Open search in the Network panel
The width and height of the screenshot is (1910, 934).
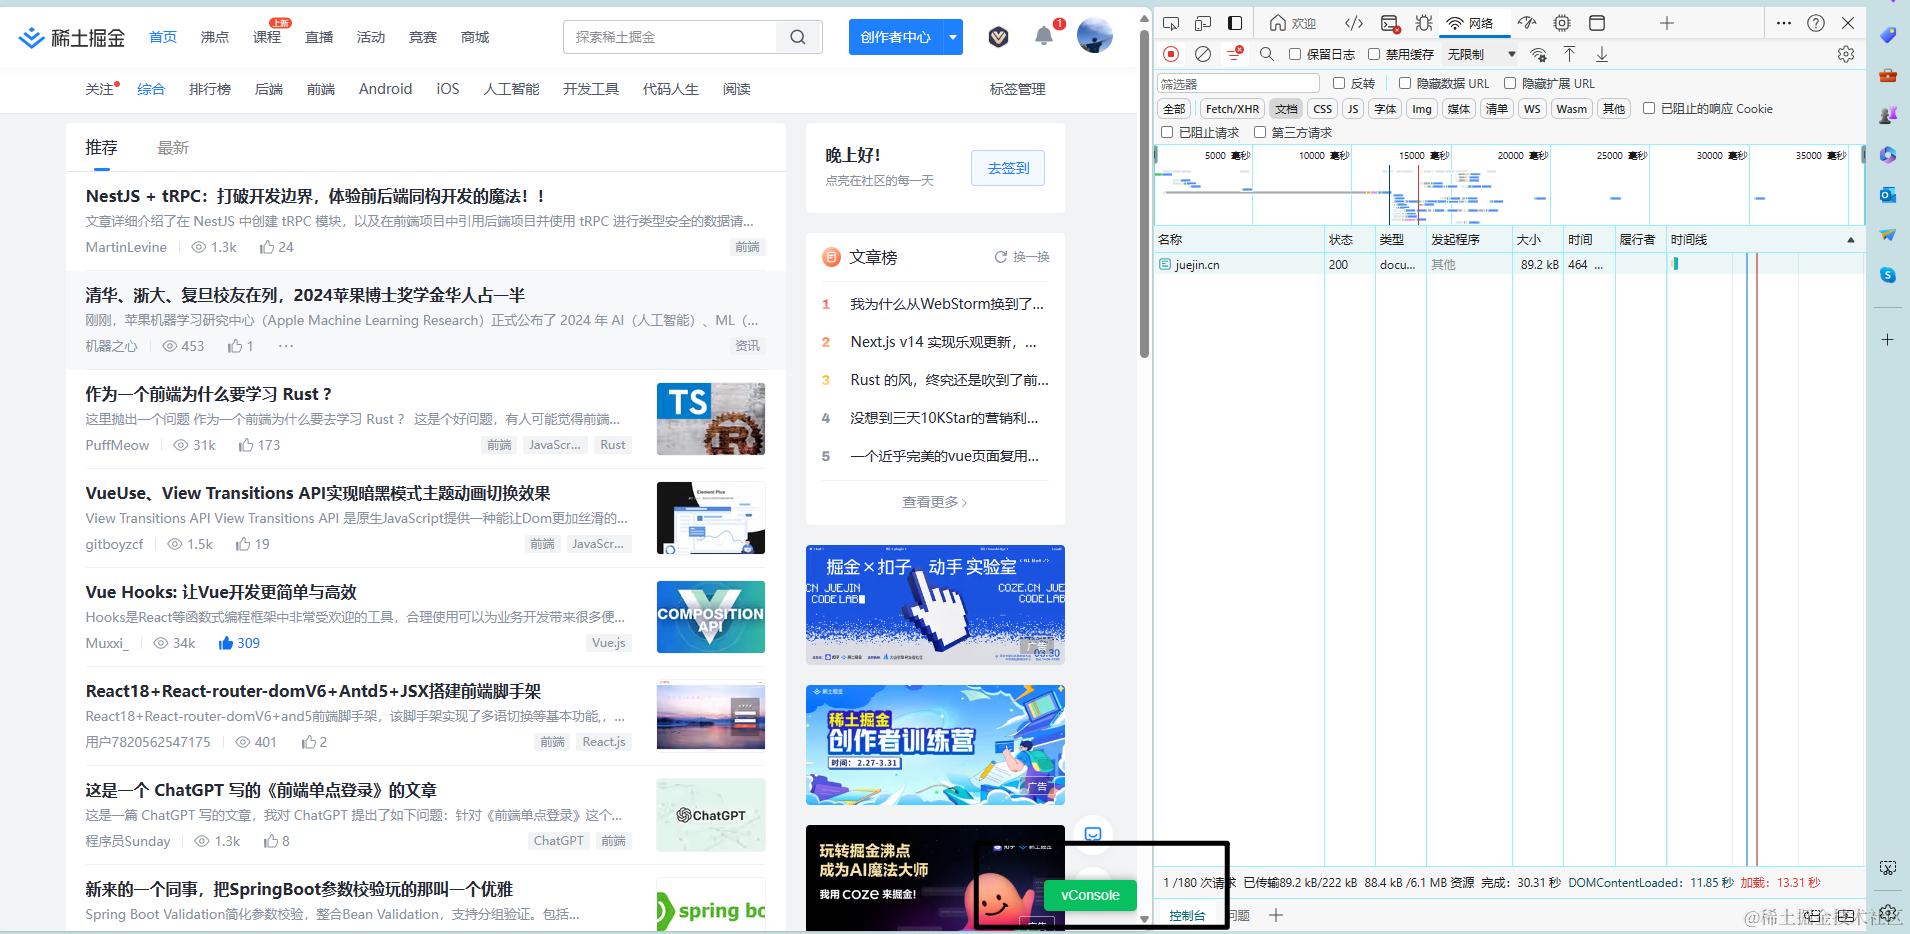(x=1267, y=54)
